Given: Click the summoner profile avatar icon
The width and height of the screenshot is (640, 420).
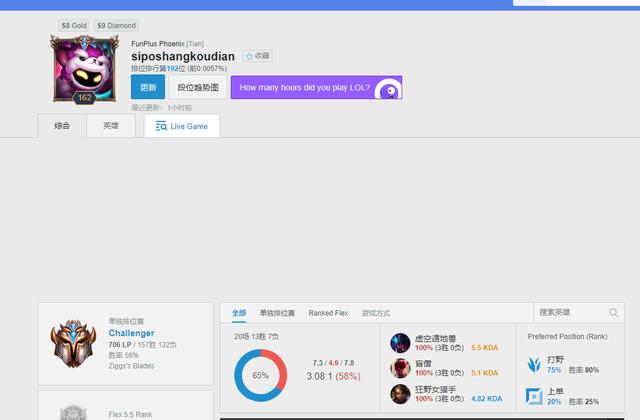Looking at the screenshot, I should point(84,68).
